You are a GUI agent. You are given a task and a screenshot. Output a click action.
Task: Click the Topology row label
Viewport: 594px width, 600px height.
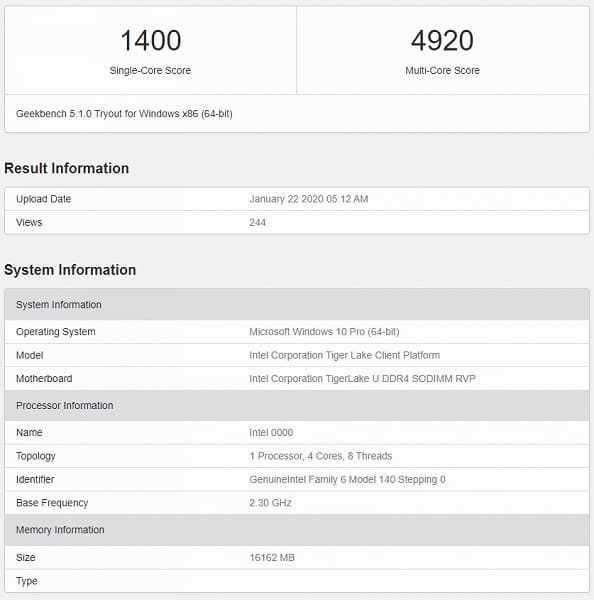pos(36,456)
